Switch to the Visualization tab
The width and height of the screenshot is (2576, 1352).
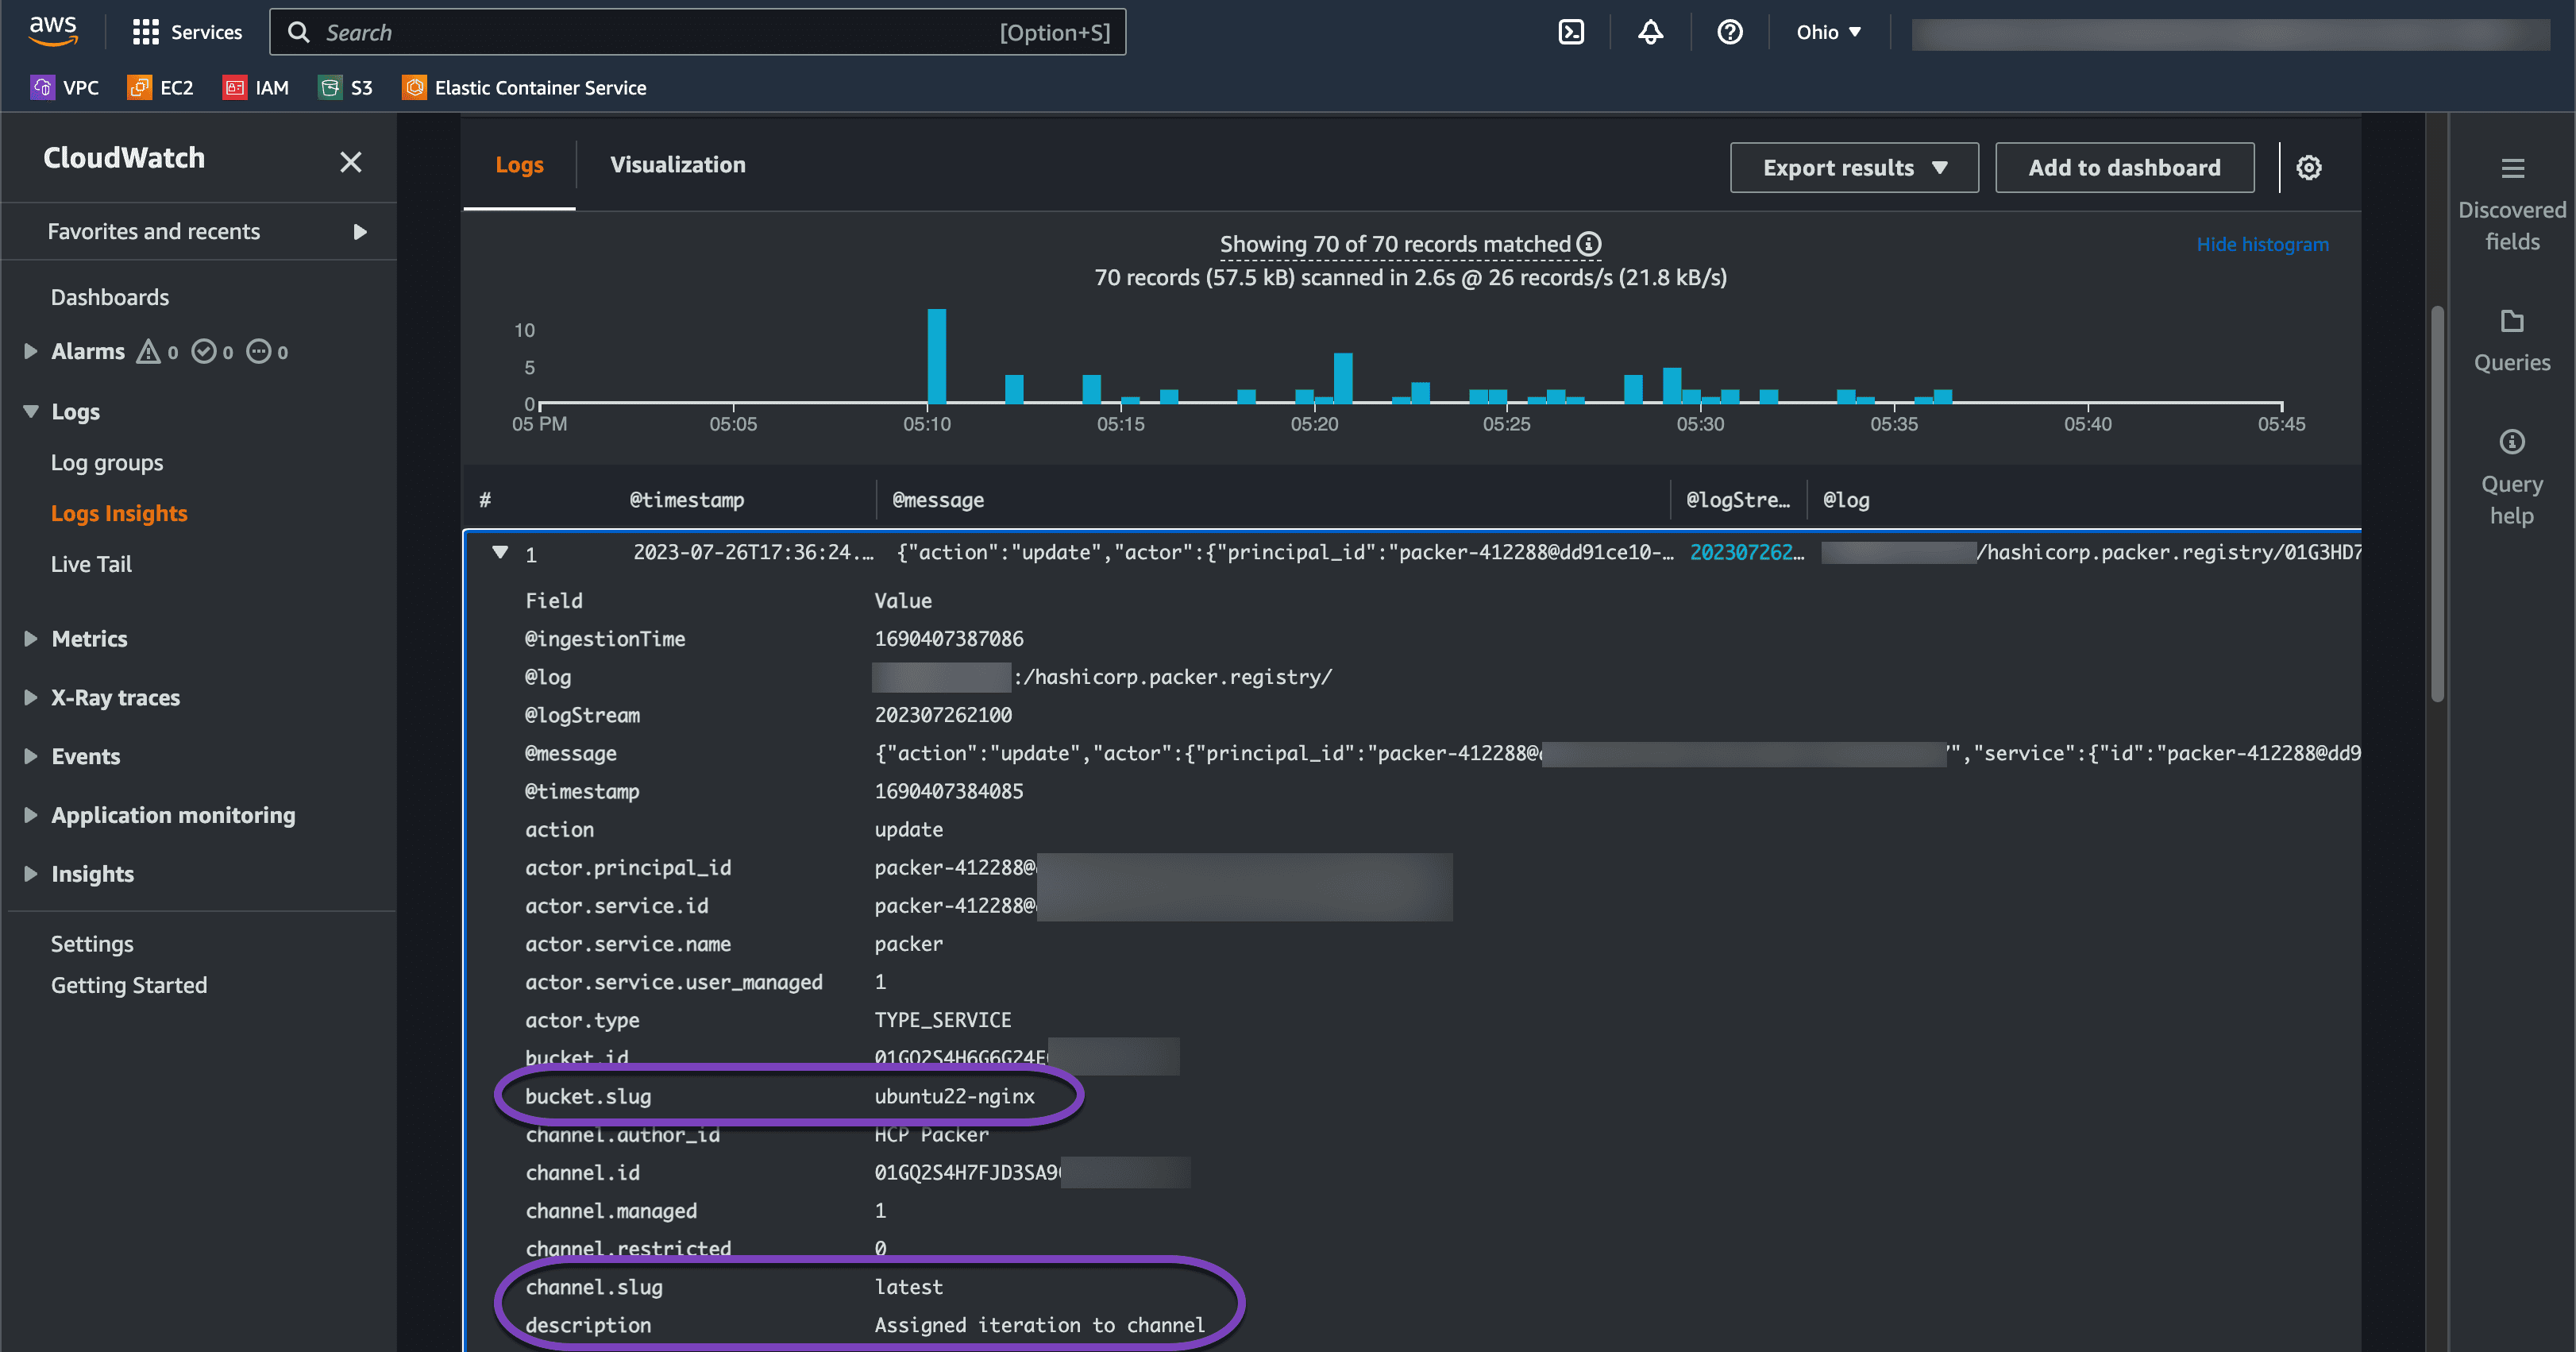tap(677, 165)
